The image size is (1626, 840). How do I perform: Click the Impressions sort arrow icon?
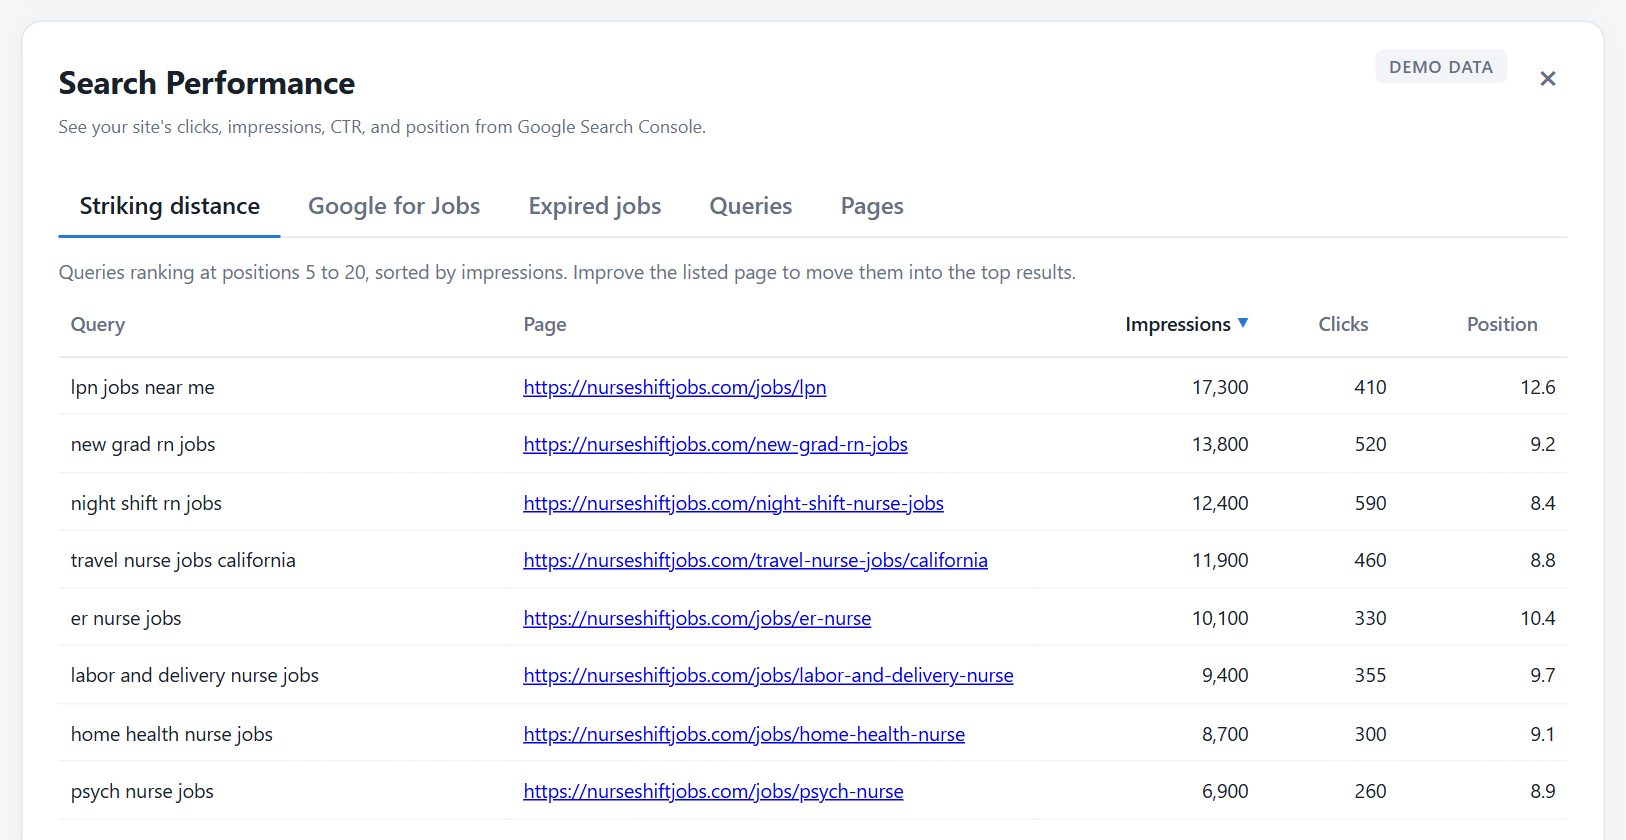click(x=1243, y=323)
